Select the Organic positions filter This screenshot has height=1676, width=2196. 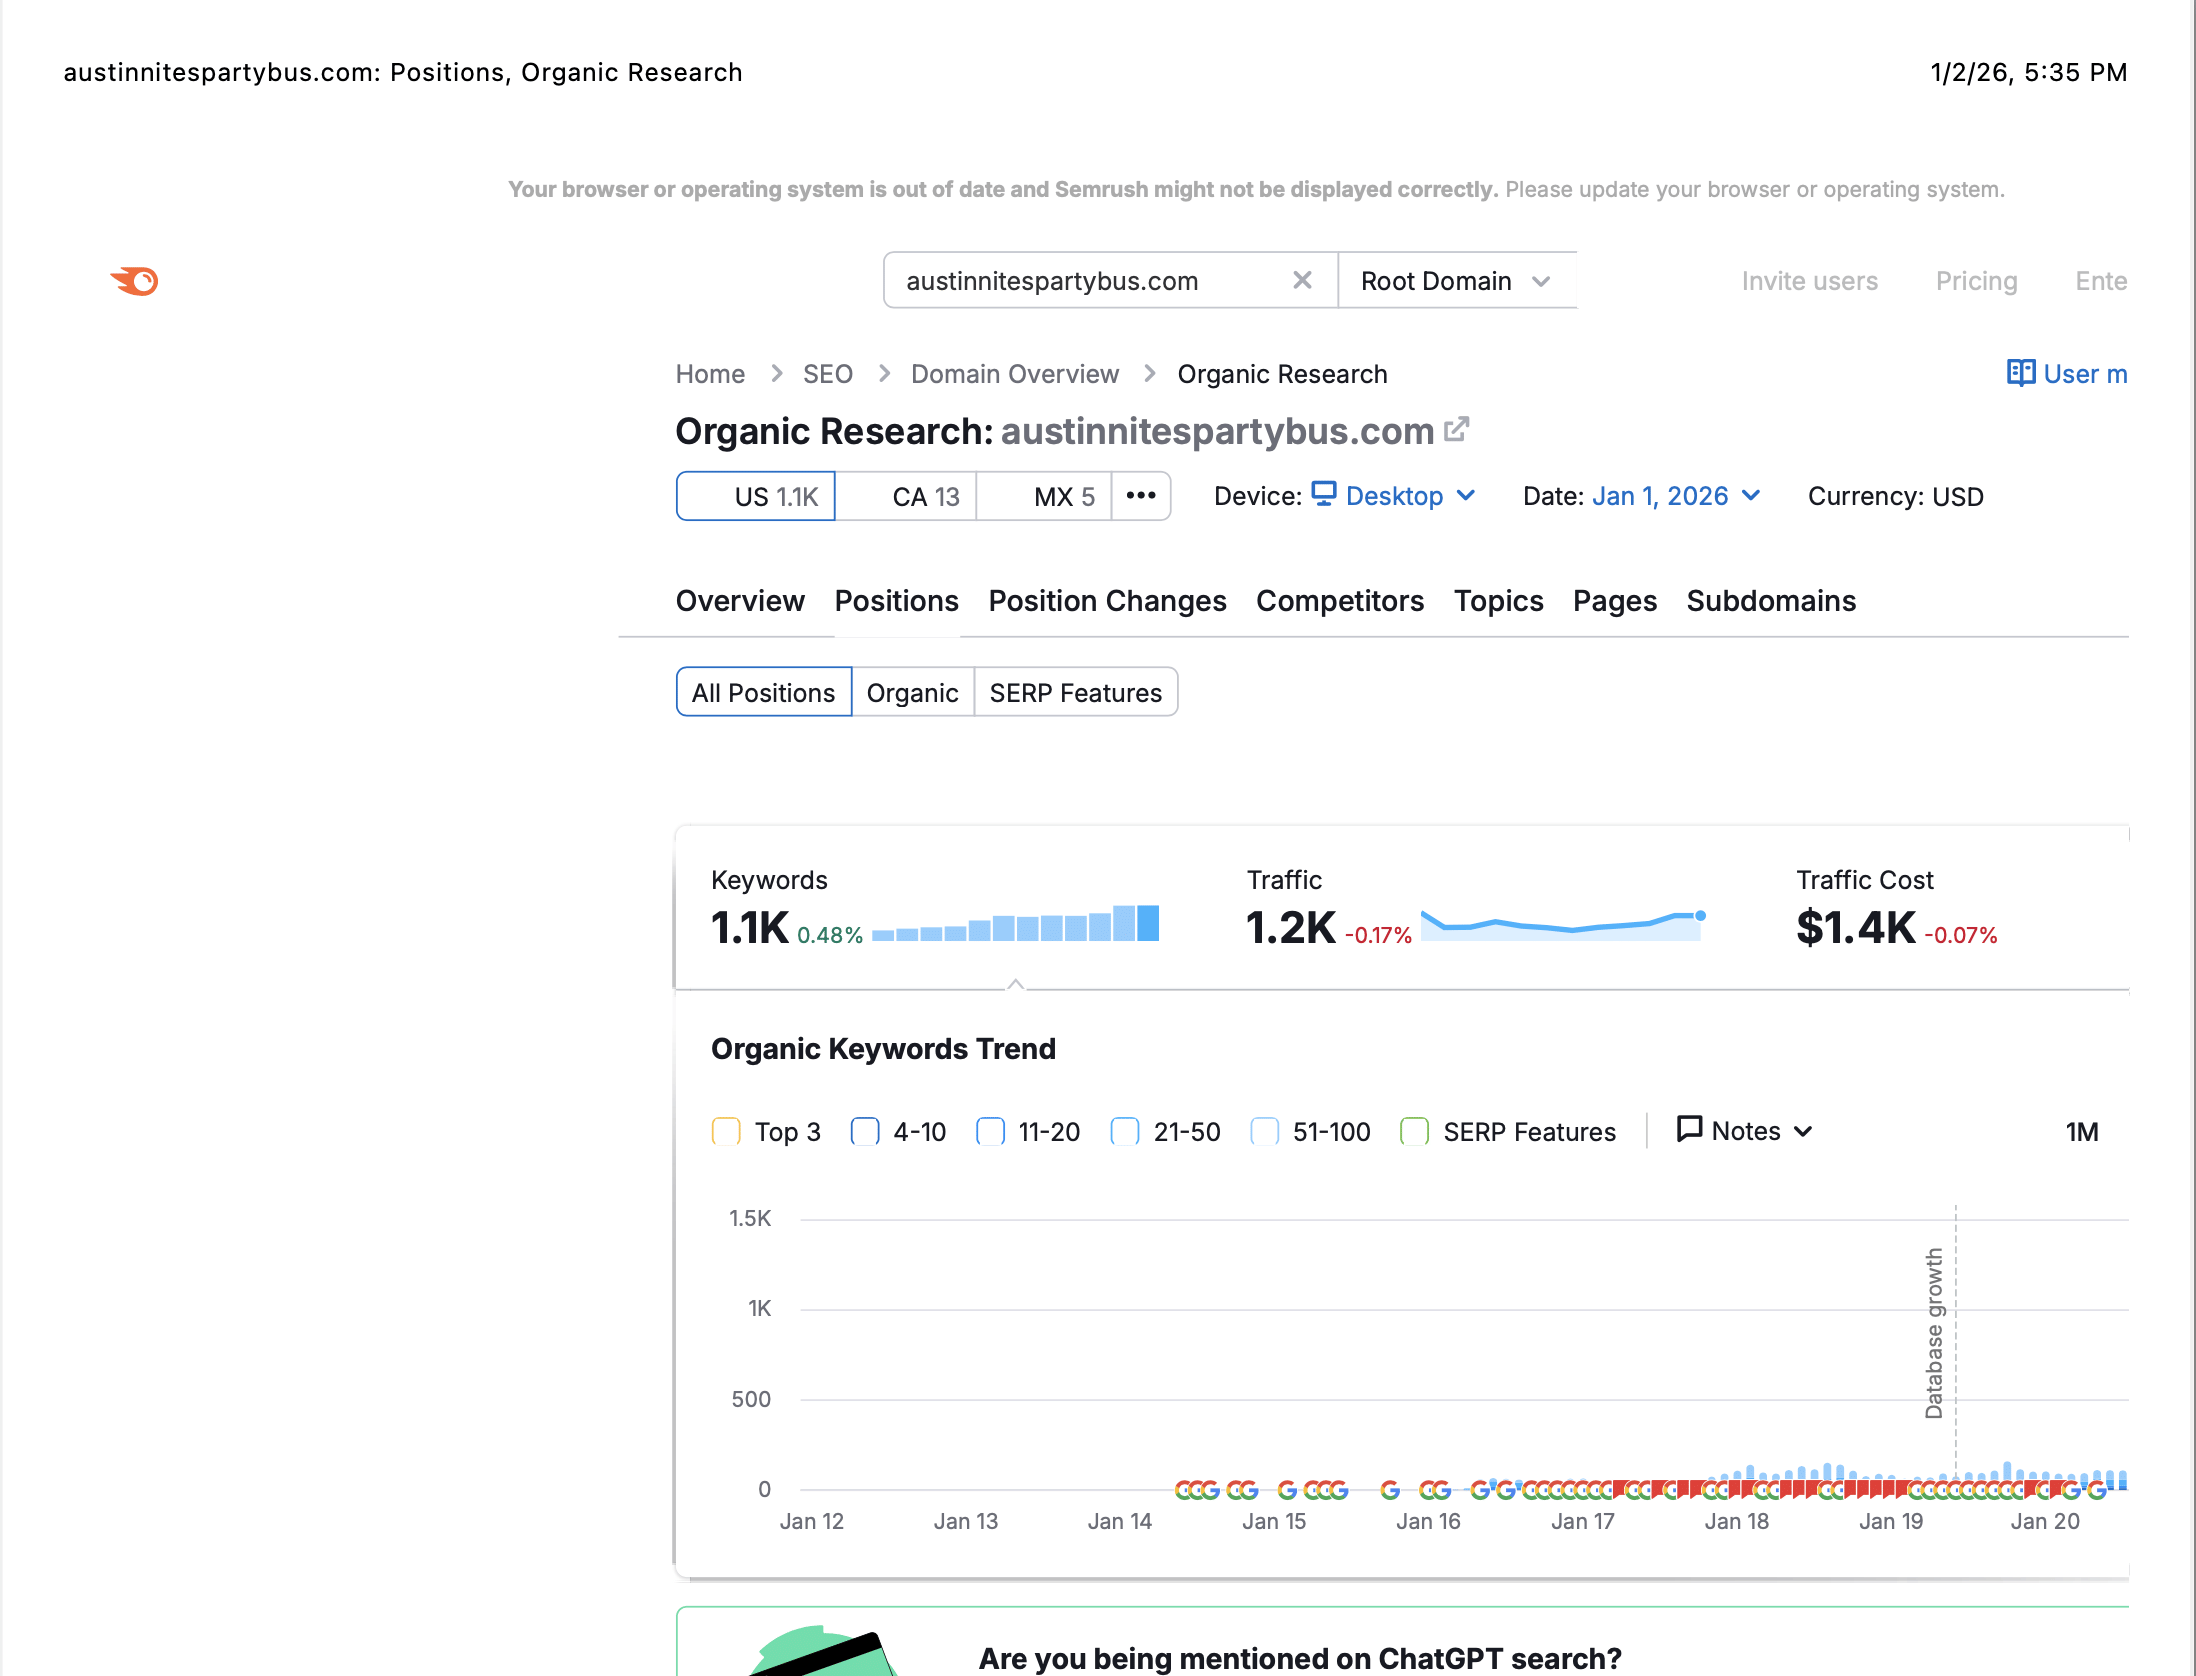(913, 692)
